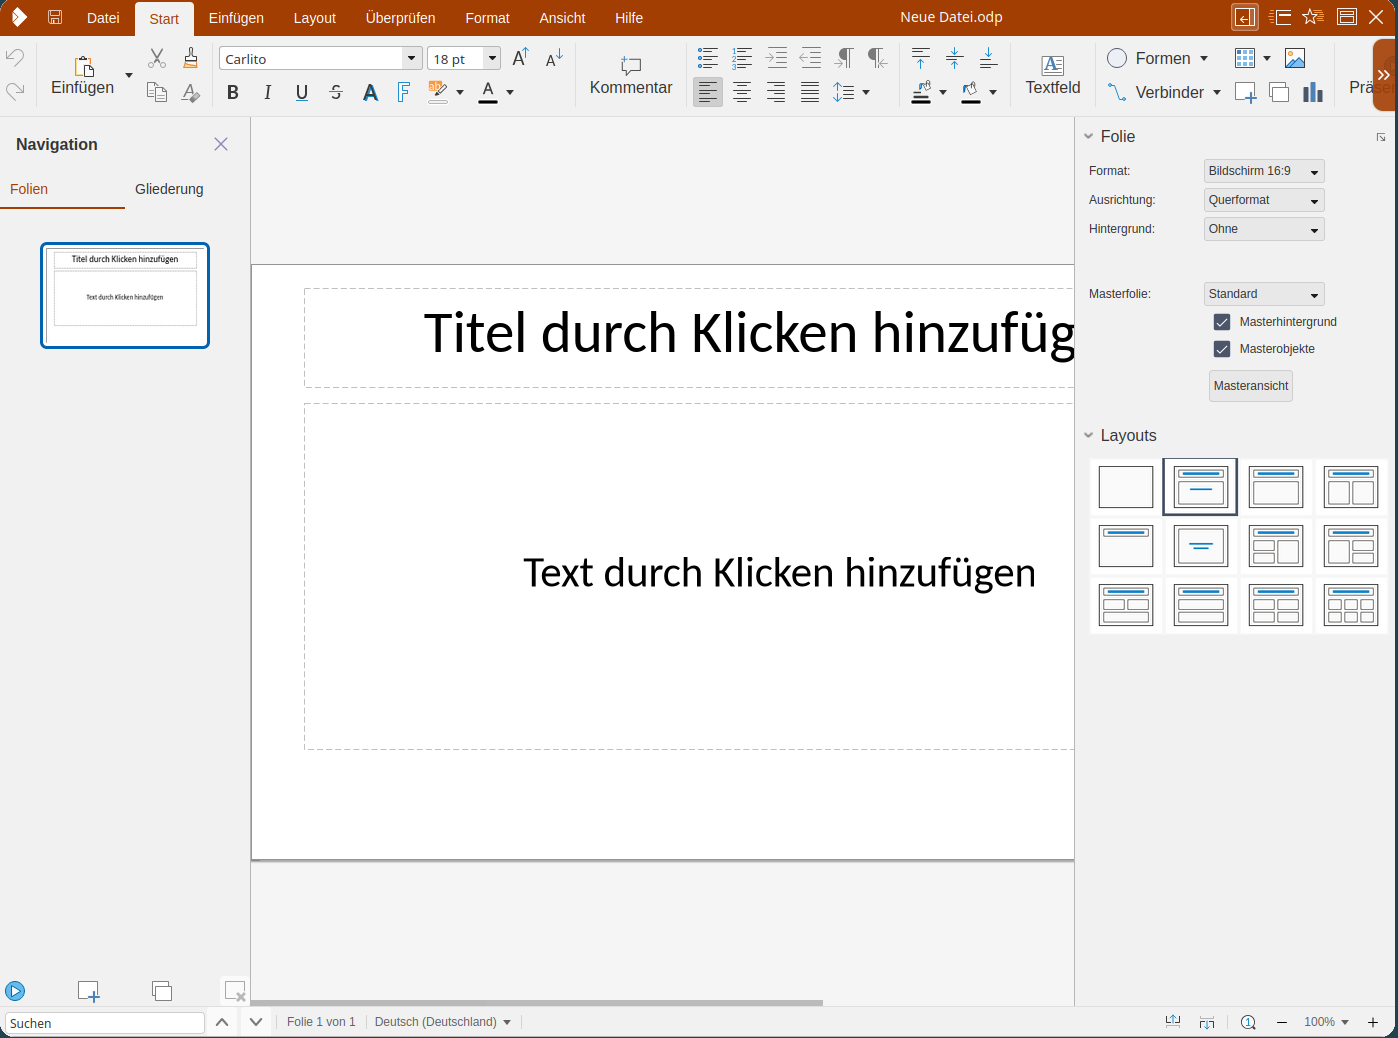The height and width of the screenshot is (1038, 1398).
Task: Open the Format dropdown showing Bildschirm 16:9
Action: click(x=1264, y=172)
